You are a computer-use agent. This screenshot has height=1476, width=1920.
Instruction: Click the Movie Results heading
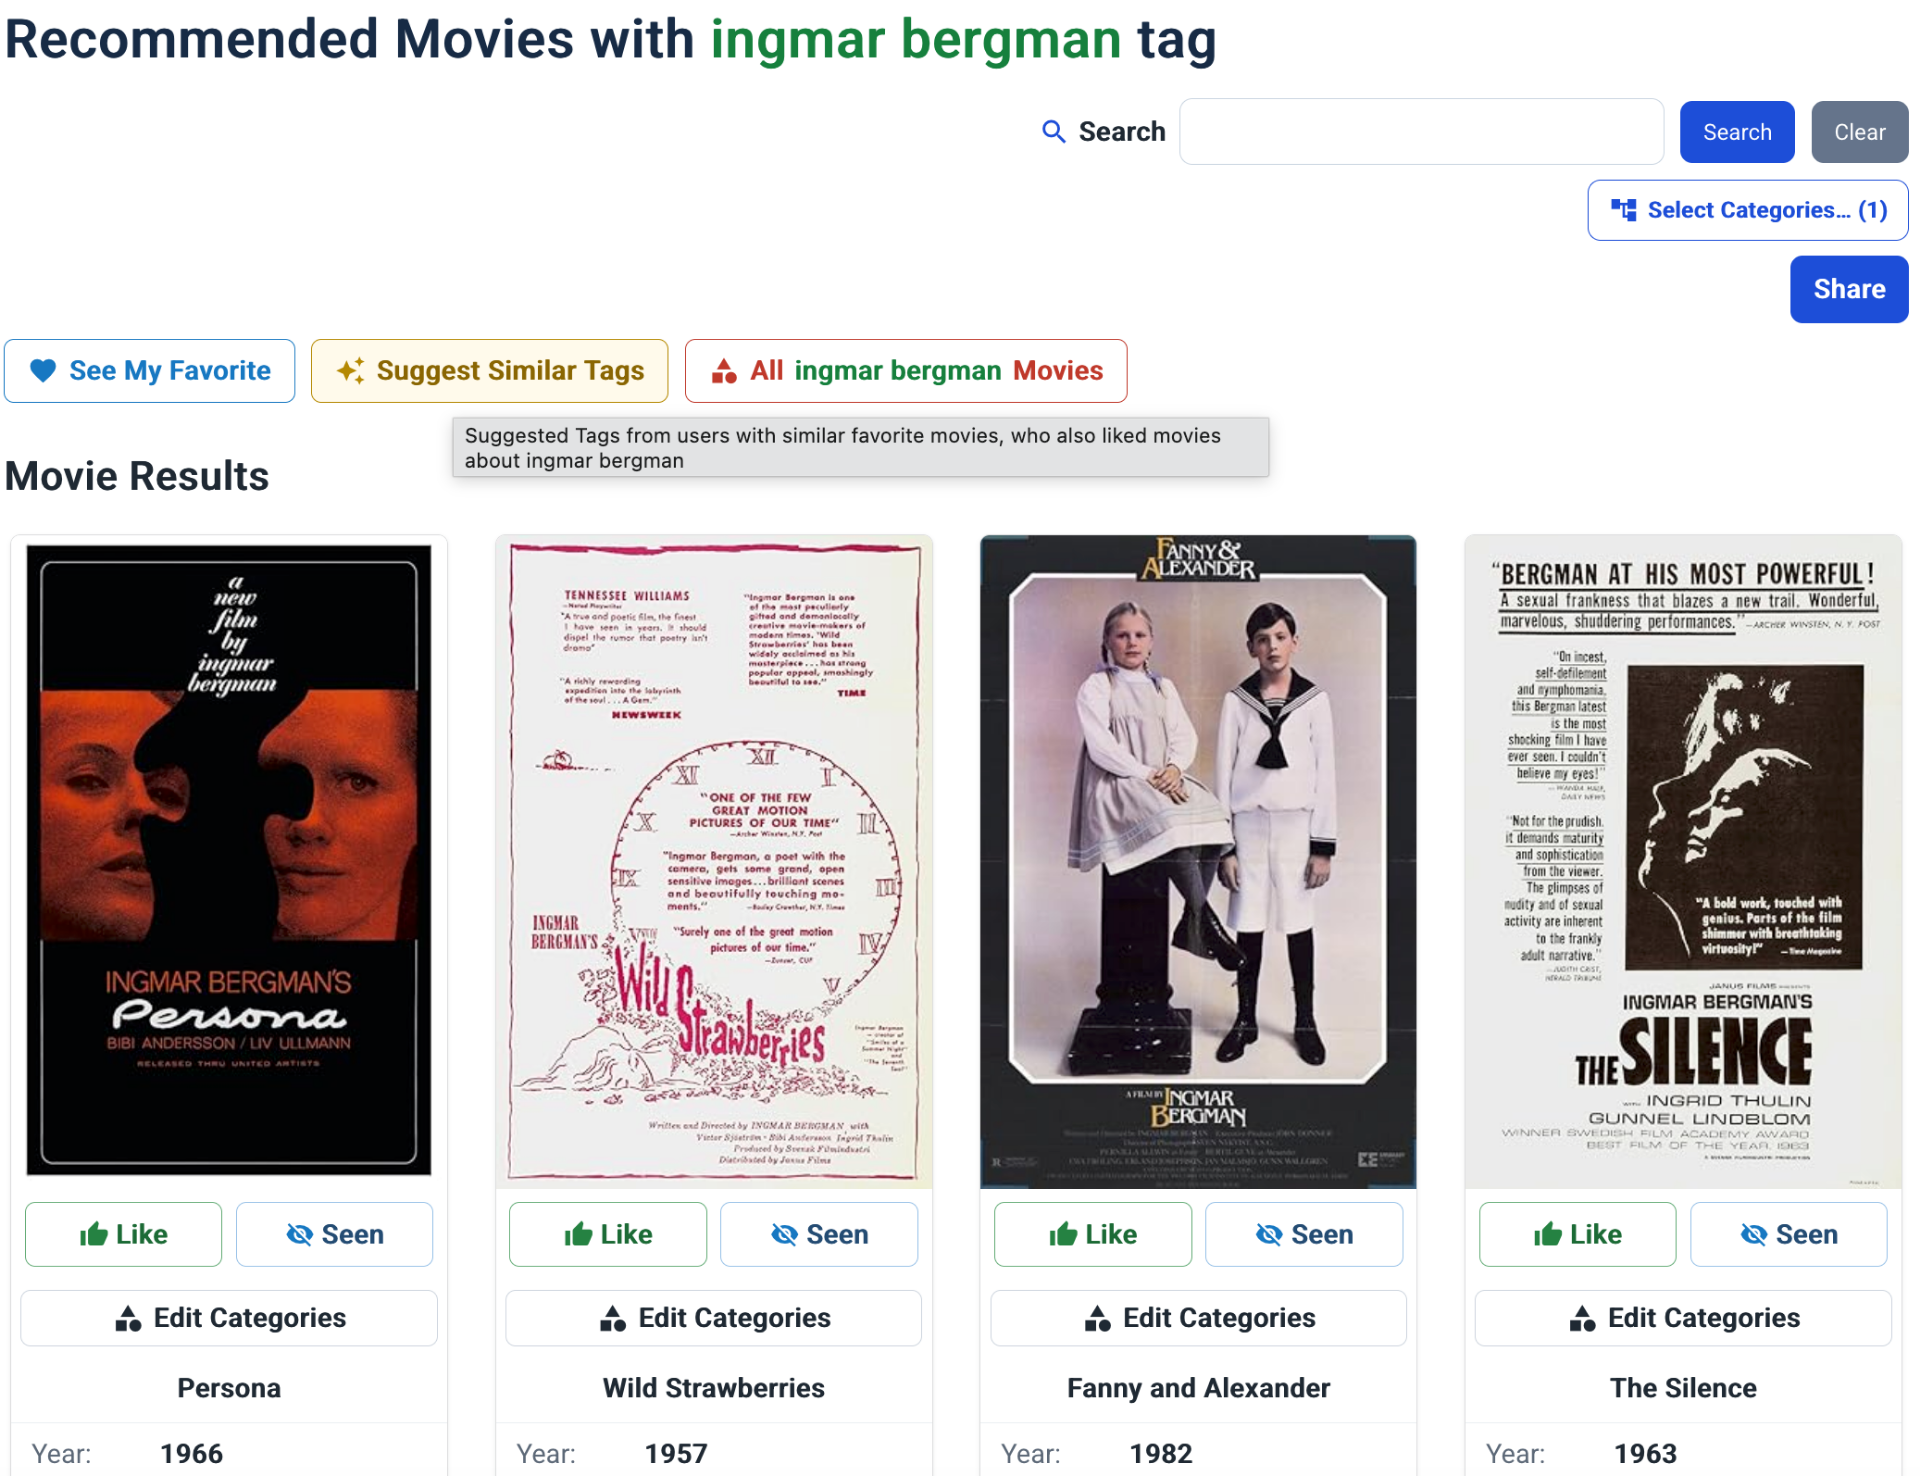click(137, 476)
